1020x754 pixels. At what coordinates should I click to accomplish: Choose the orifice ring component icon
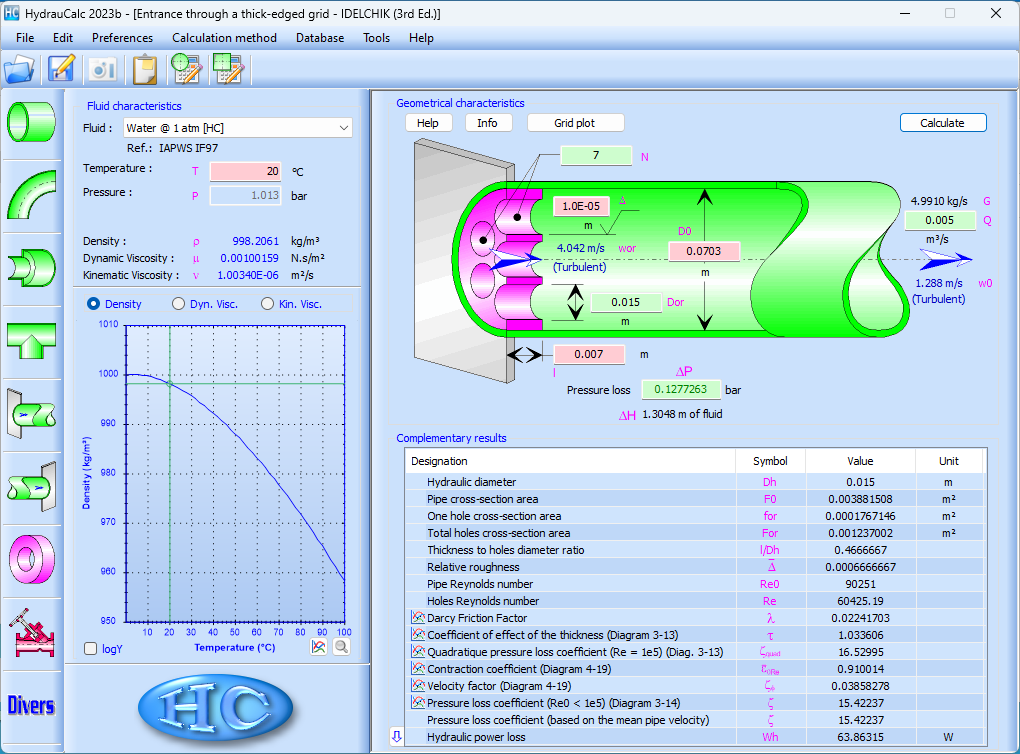(x=31, y=556)
